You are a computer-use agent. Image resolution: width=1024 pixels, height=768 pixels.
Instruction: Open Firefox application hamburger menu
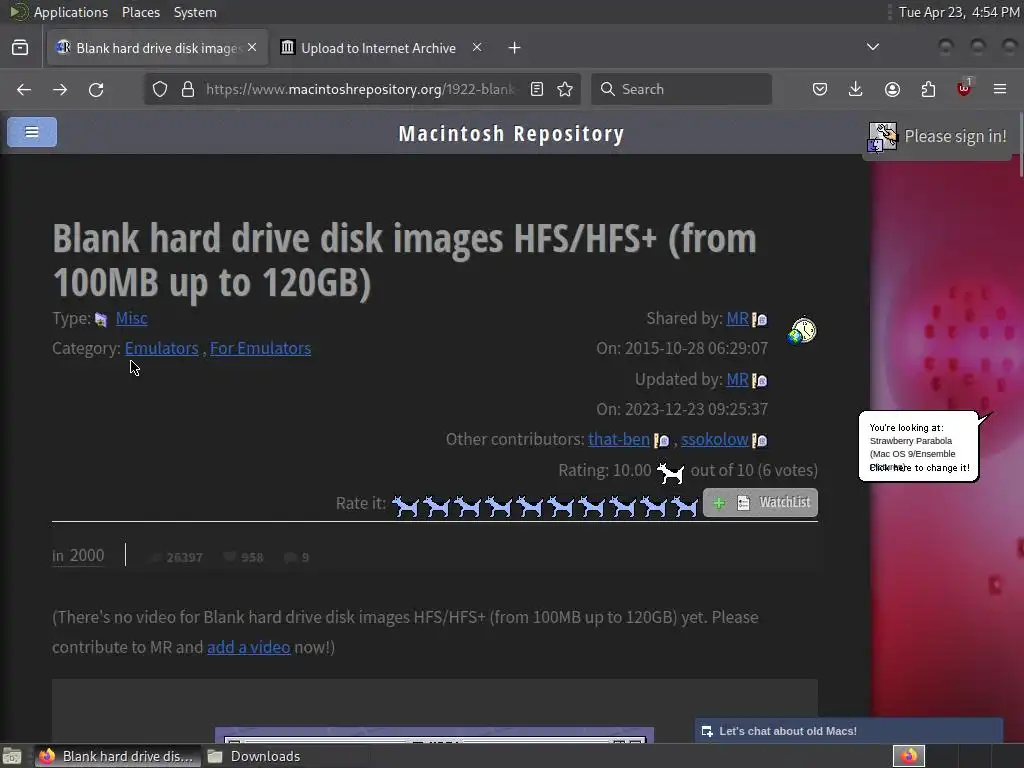(x=1000, y=89)
